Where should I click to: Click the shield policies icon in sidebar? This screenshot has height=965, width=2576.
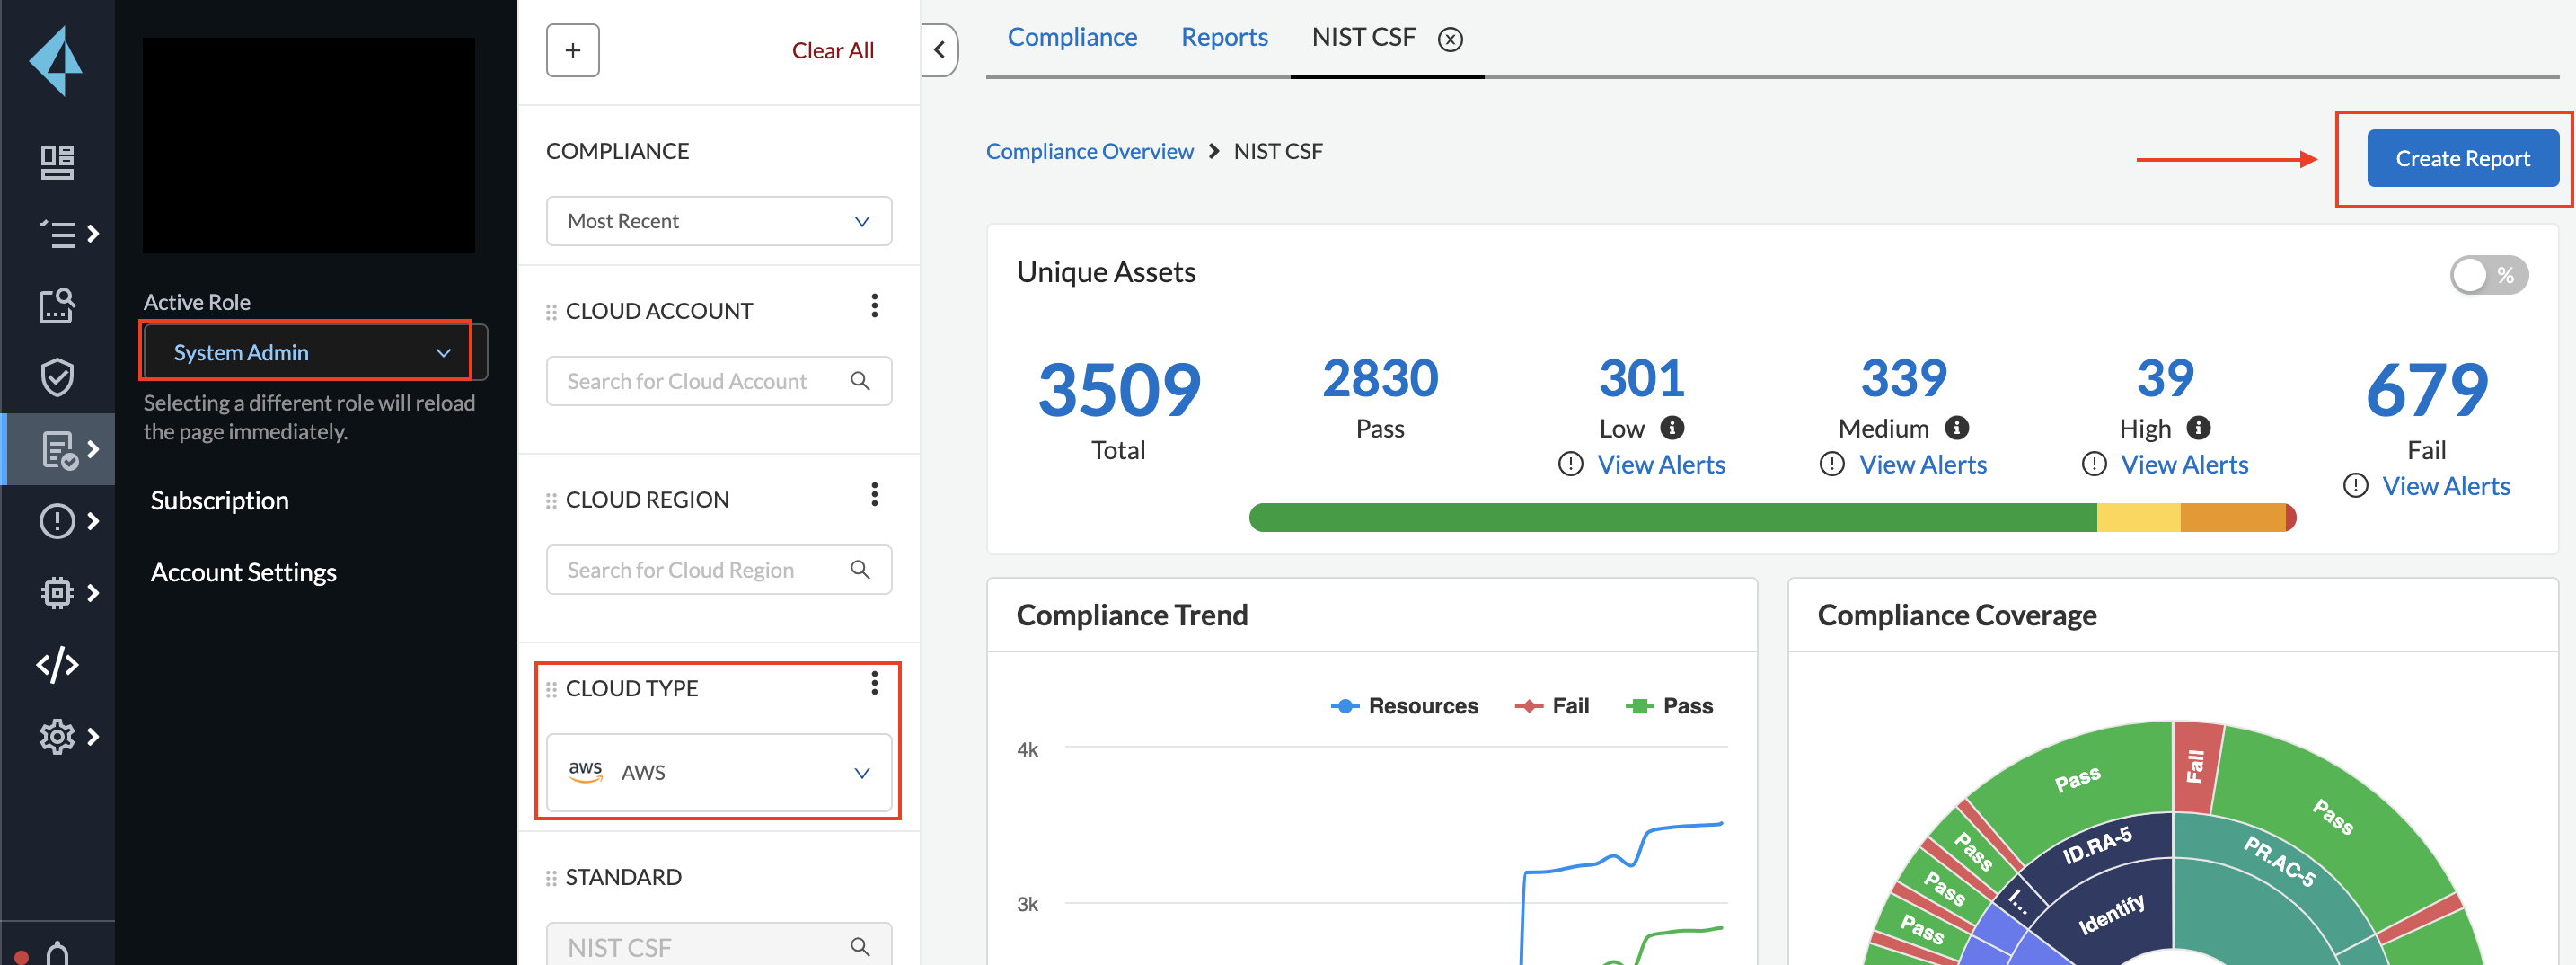pos(57,377)
